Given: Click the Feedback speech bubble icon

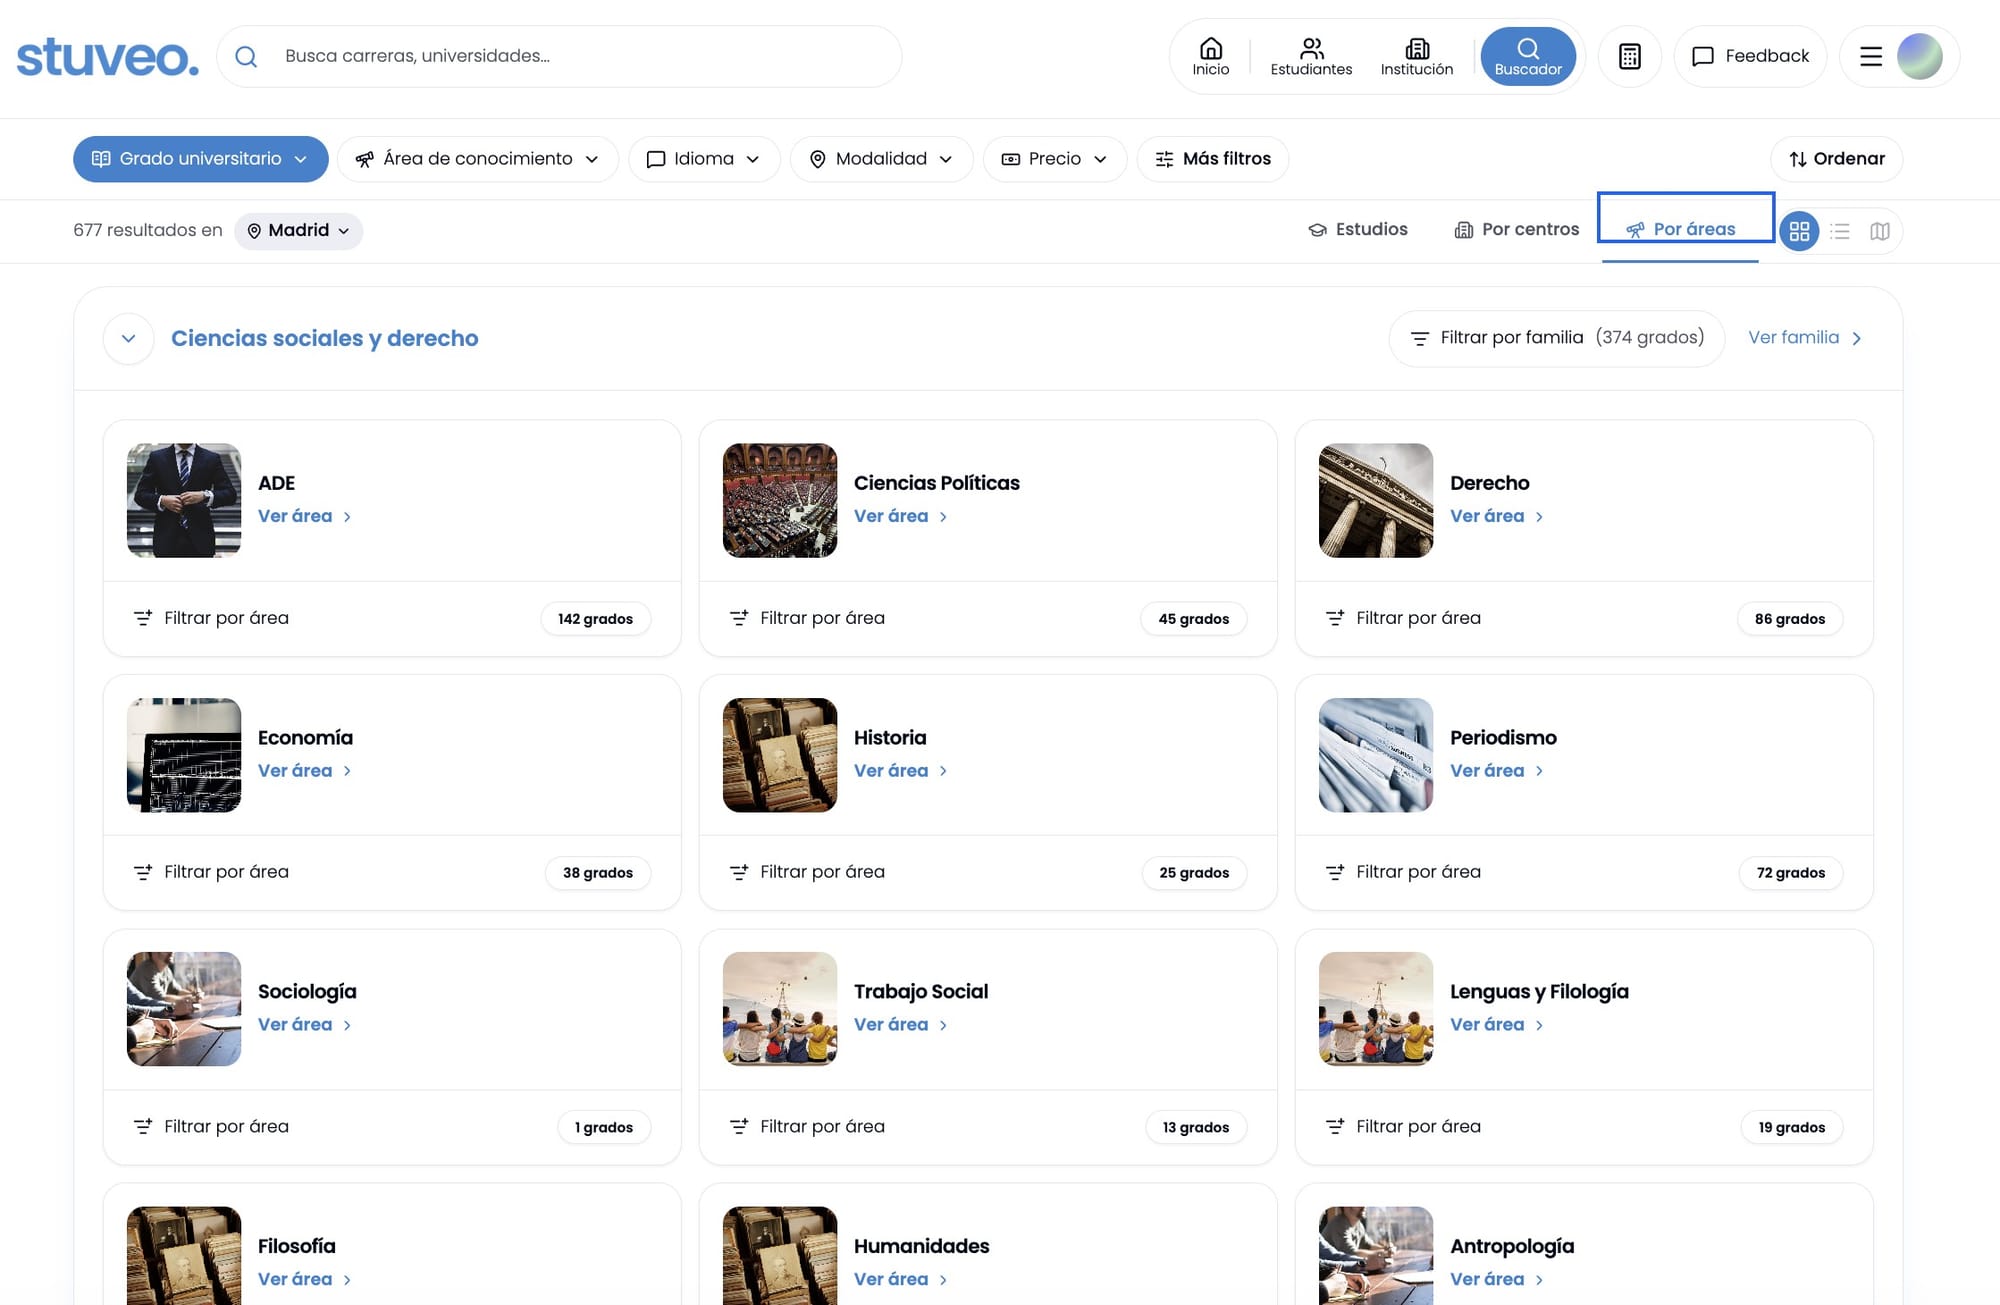Looking at the screenshot, I should pos(1702,56).
